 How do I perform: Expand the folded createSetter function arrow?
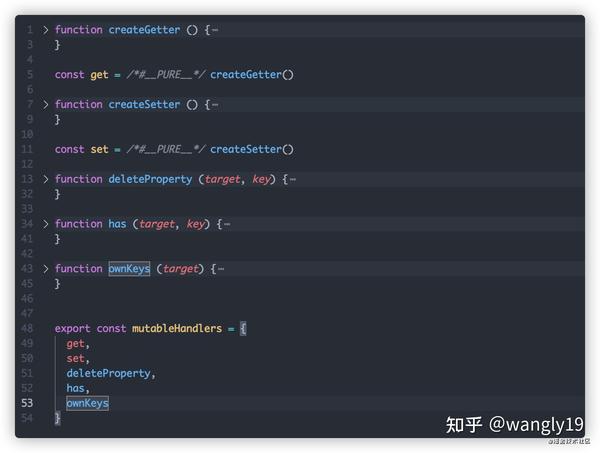(x=46, y=105)
